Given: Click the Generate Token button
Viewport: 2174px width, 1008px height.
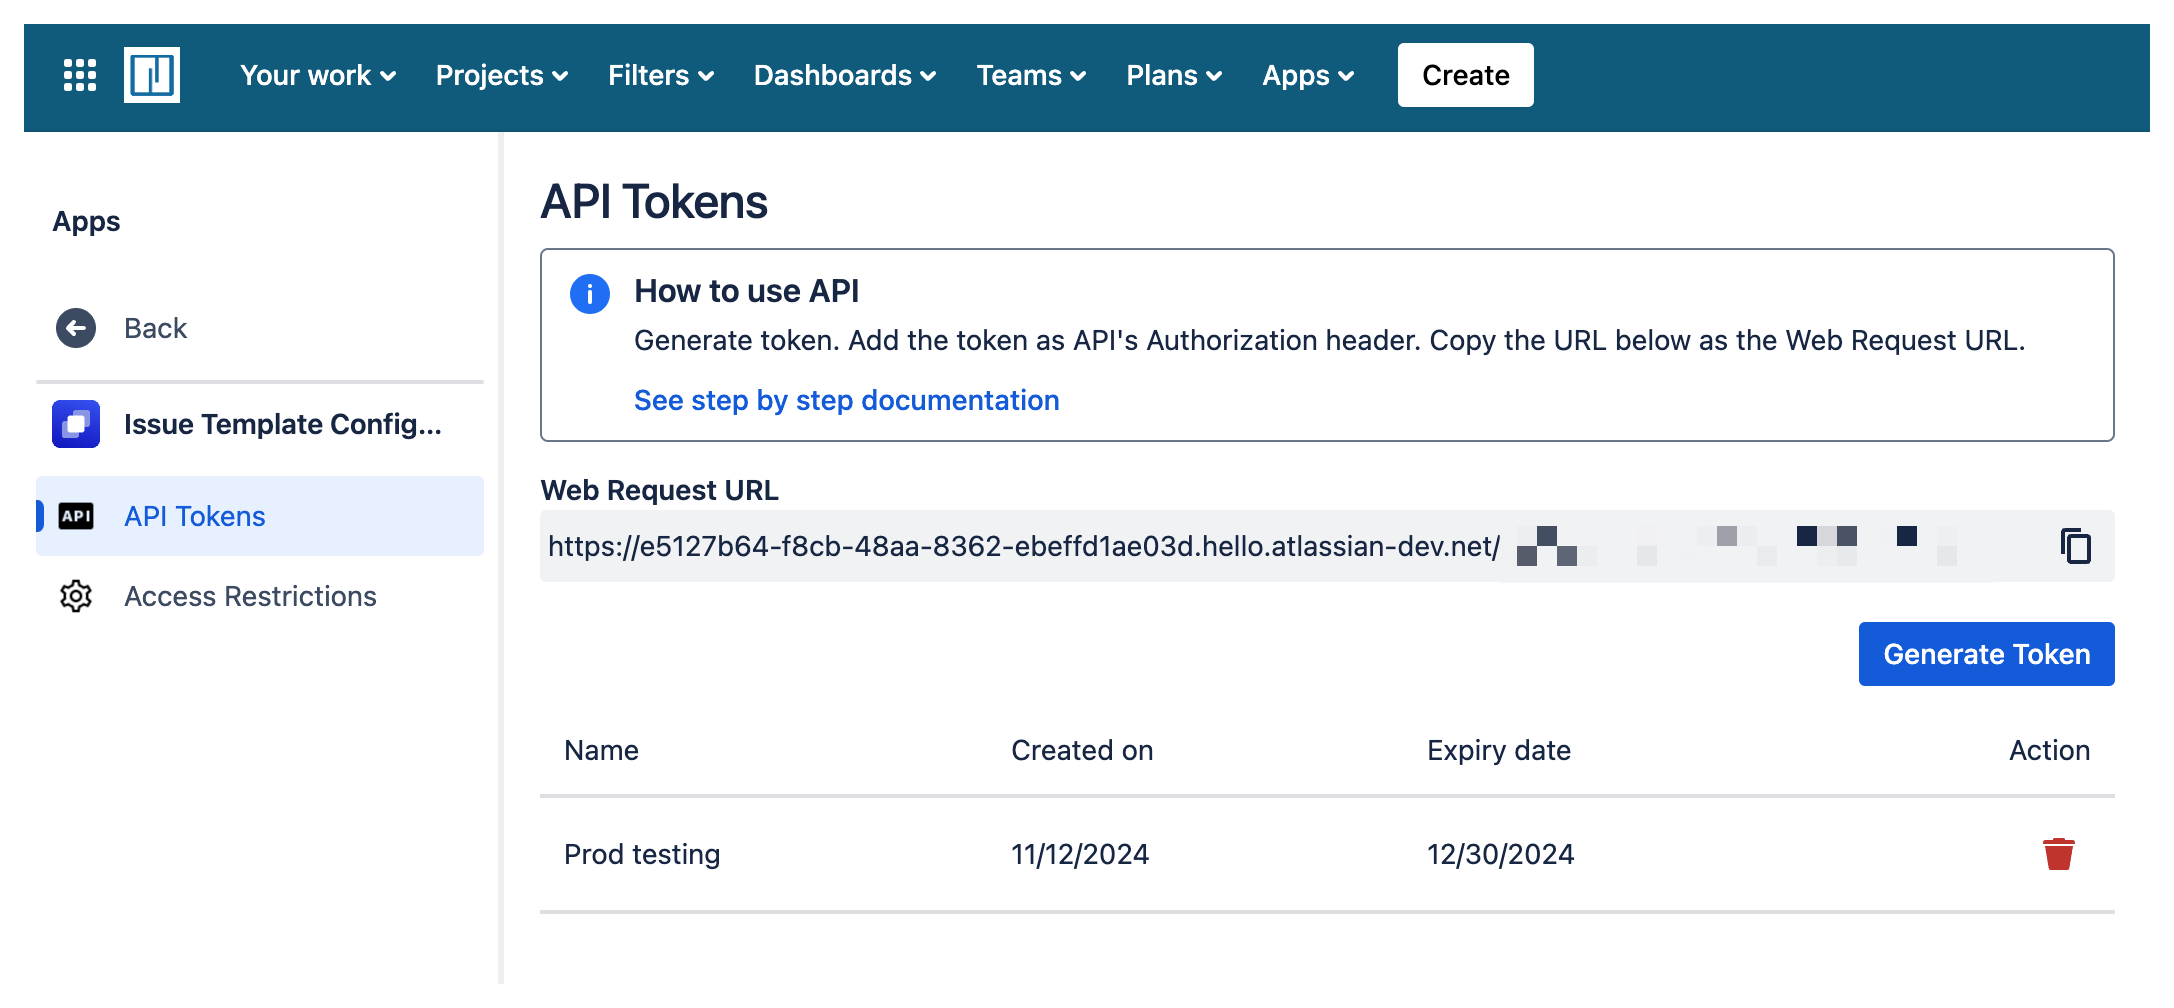Looking at the screenshot, I should 1986,653.
